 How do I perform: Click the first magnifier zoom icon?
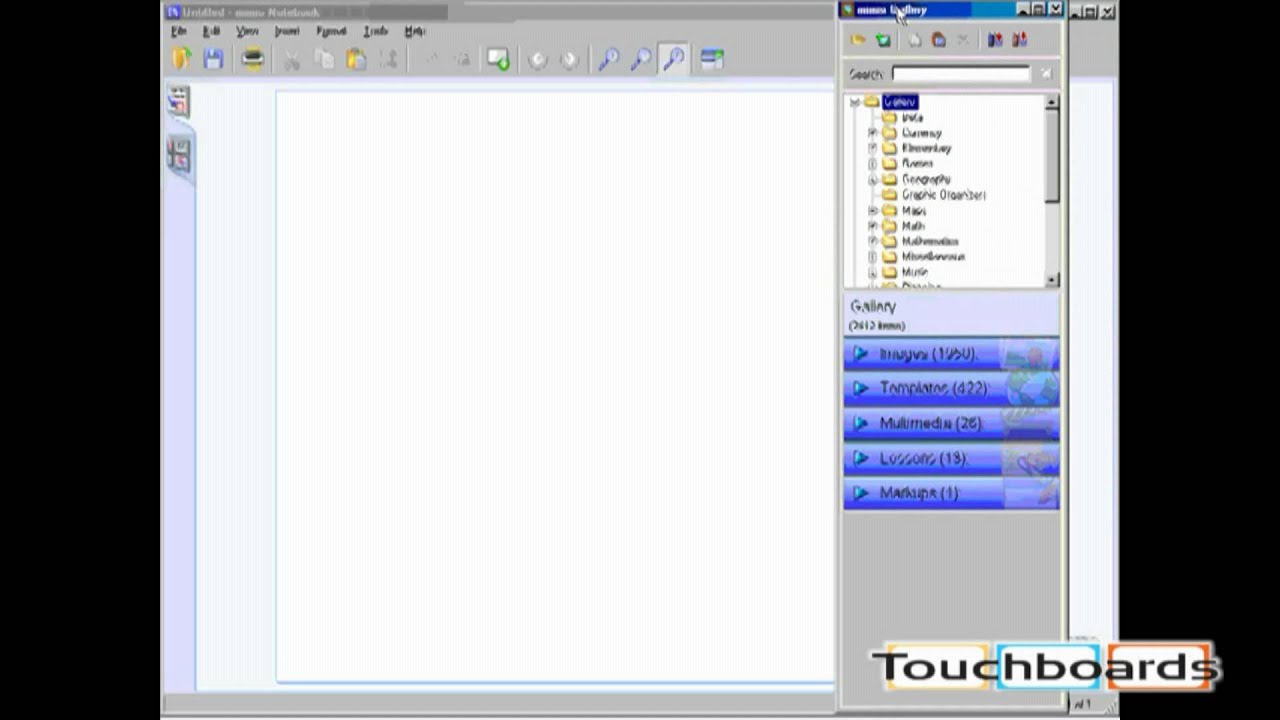pos(608,60)
